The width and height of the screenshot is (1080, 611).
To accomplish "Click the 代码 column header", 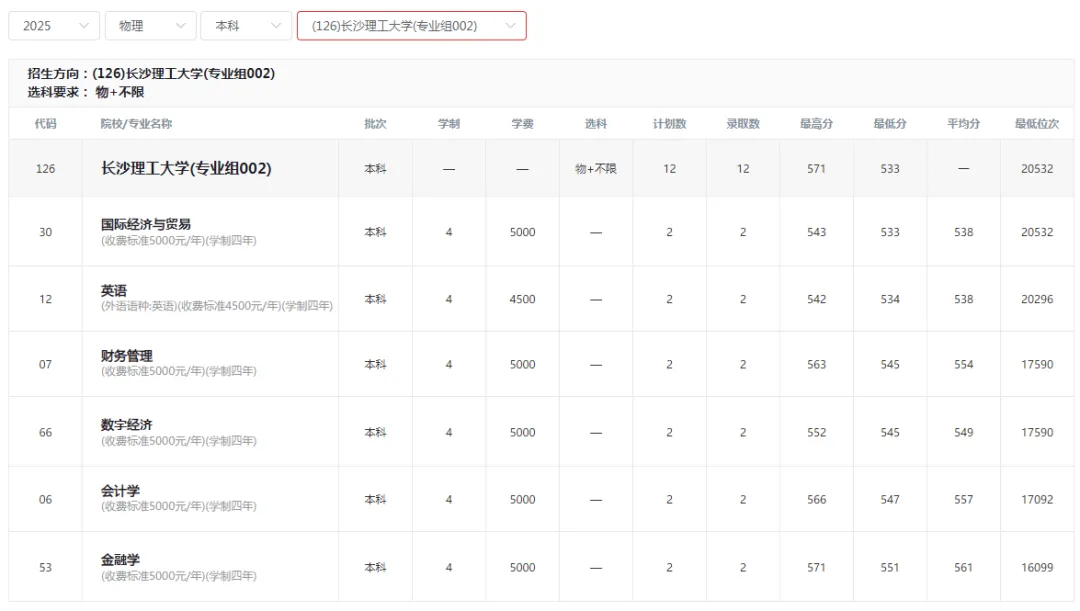I will click(45, 123).
